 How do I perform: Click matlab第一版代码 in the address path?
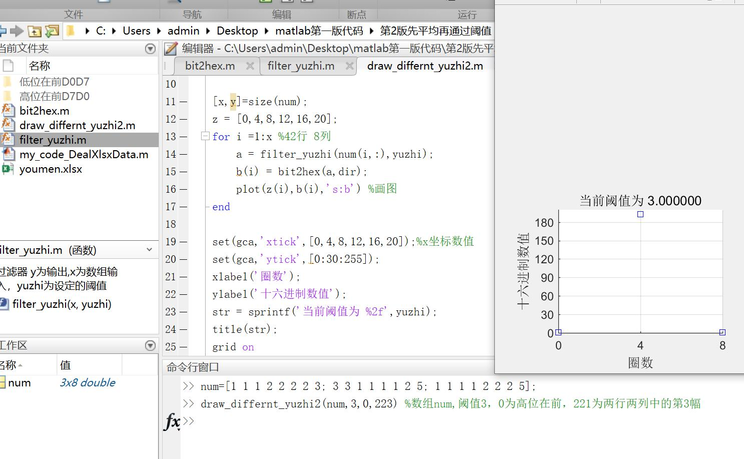pyautogui.click(x=319, y=31)
